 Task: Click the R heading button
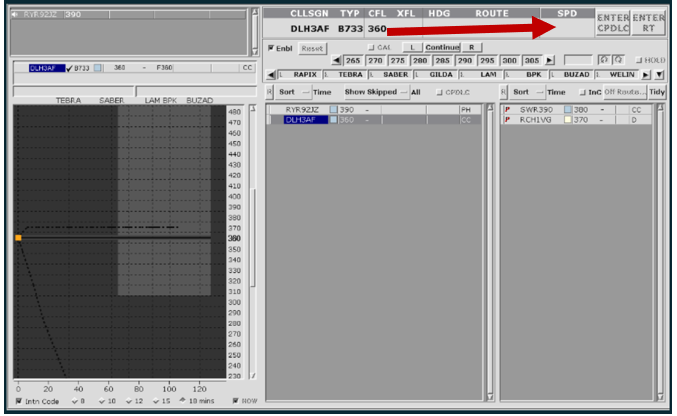pos(471,48)
